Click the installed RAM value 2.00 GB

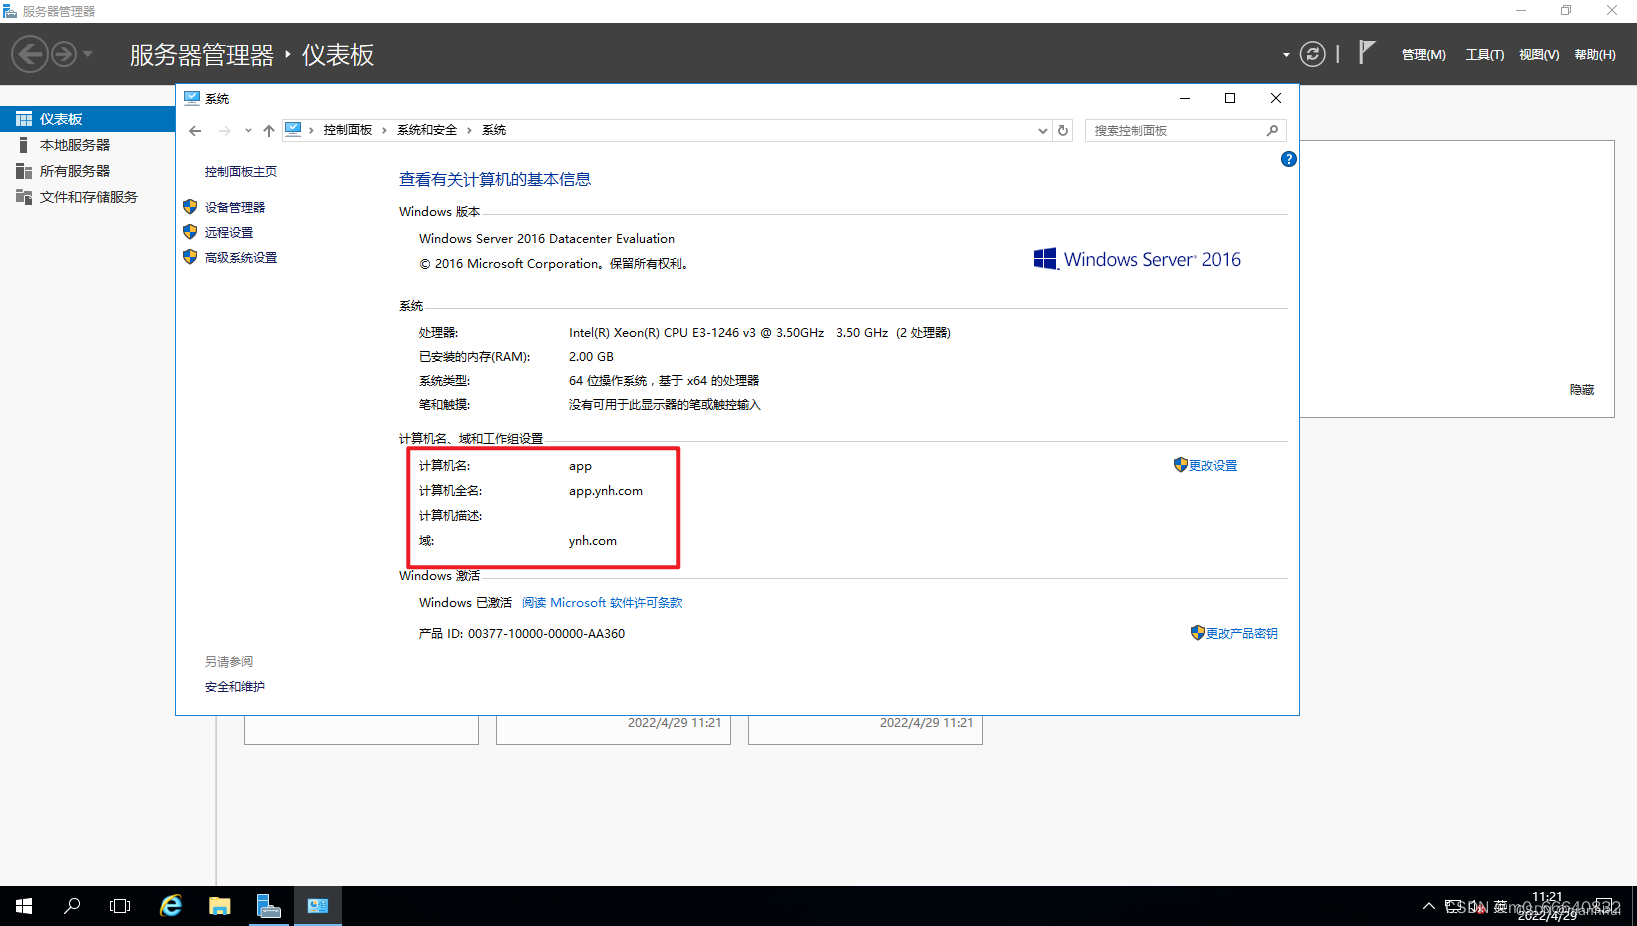coord(591,357)
